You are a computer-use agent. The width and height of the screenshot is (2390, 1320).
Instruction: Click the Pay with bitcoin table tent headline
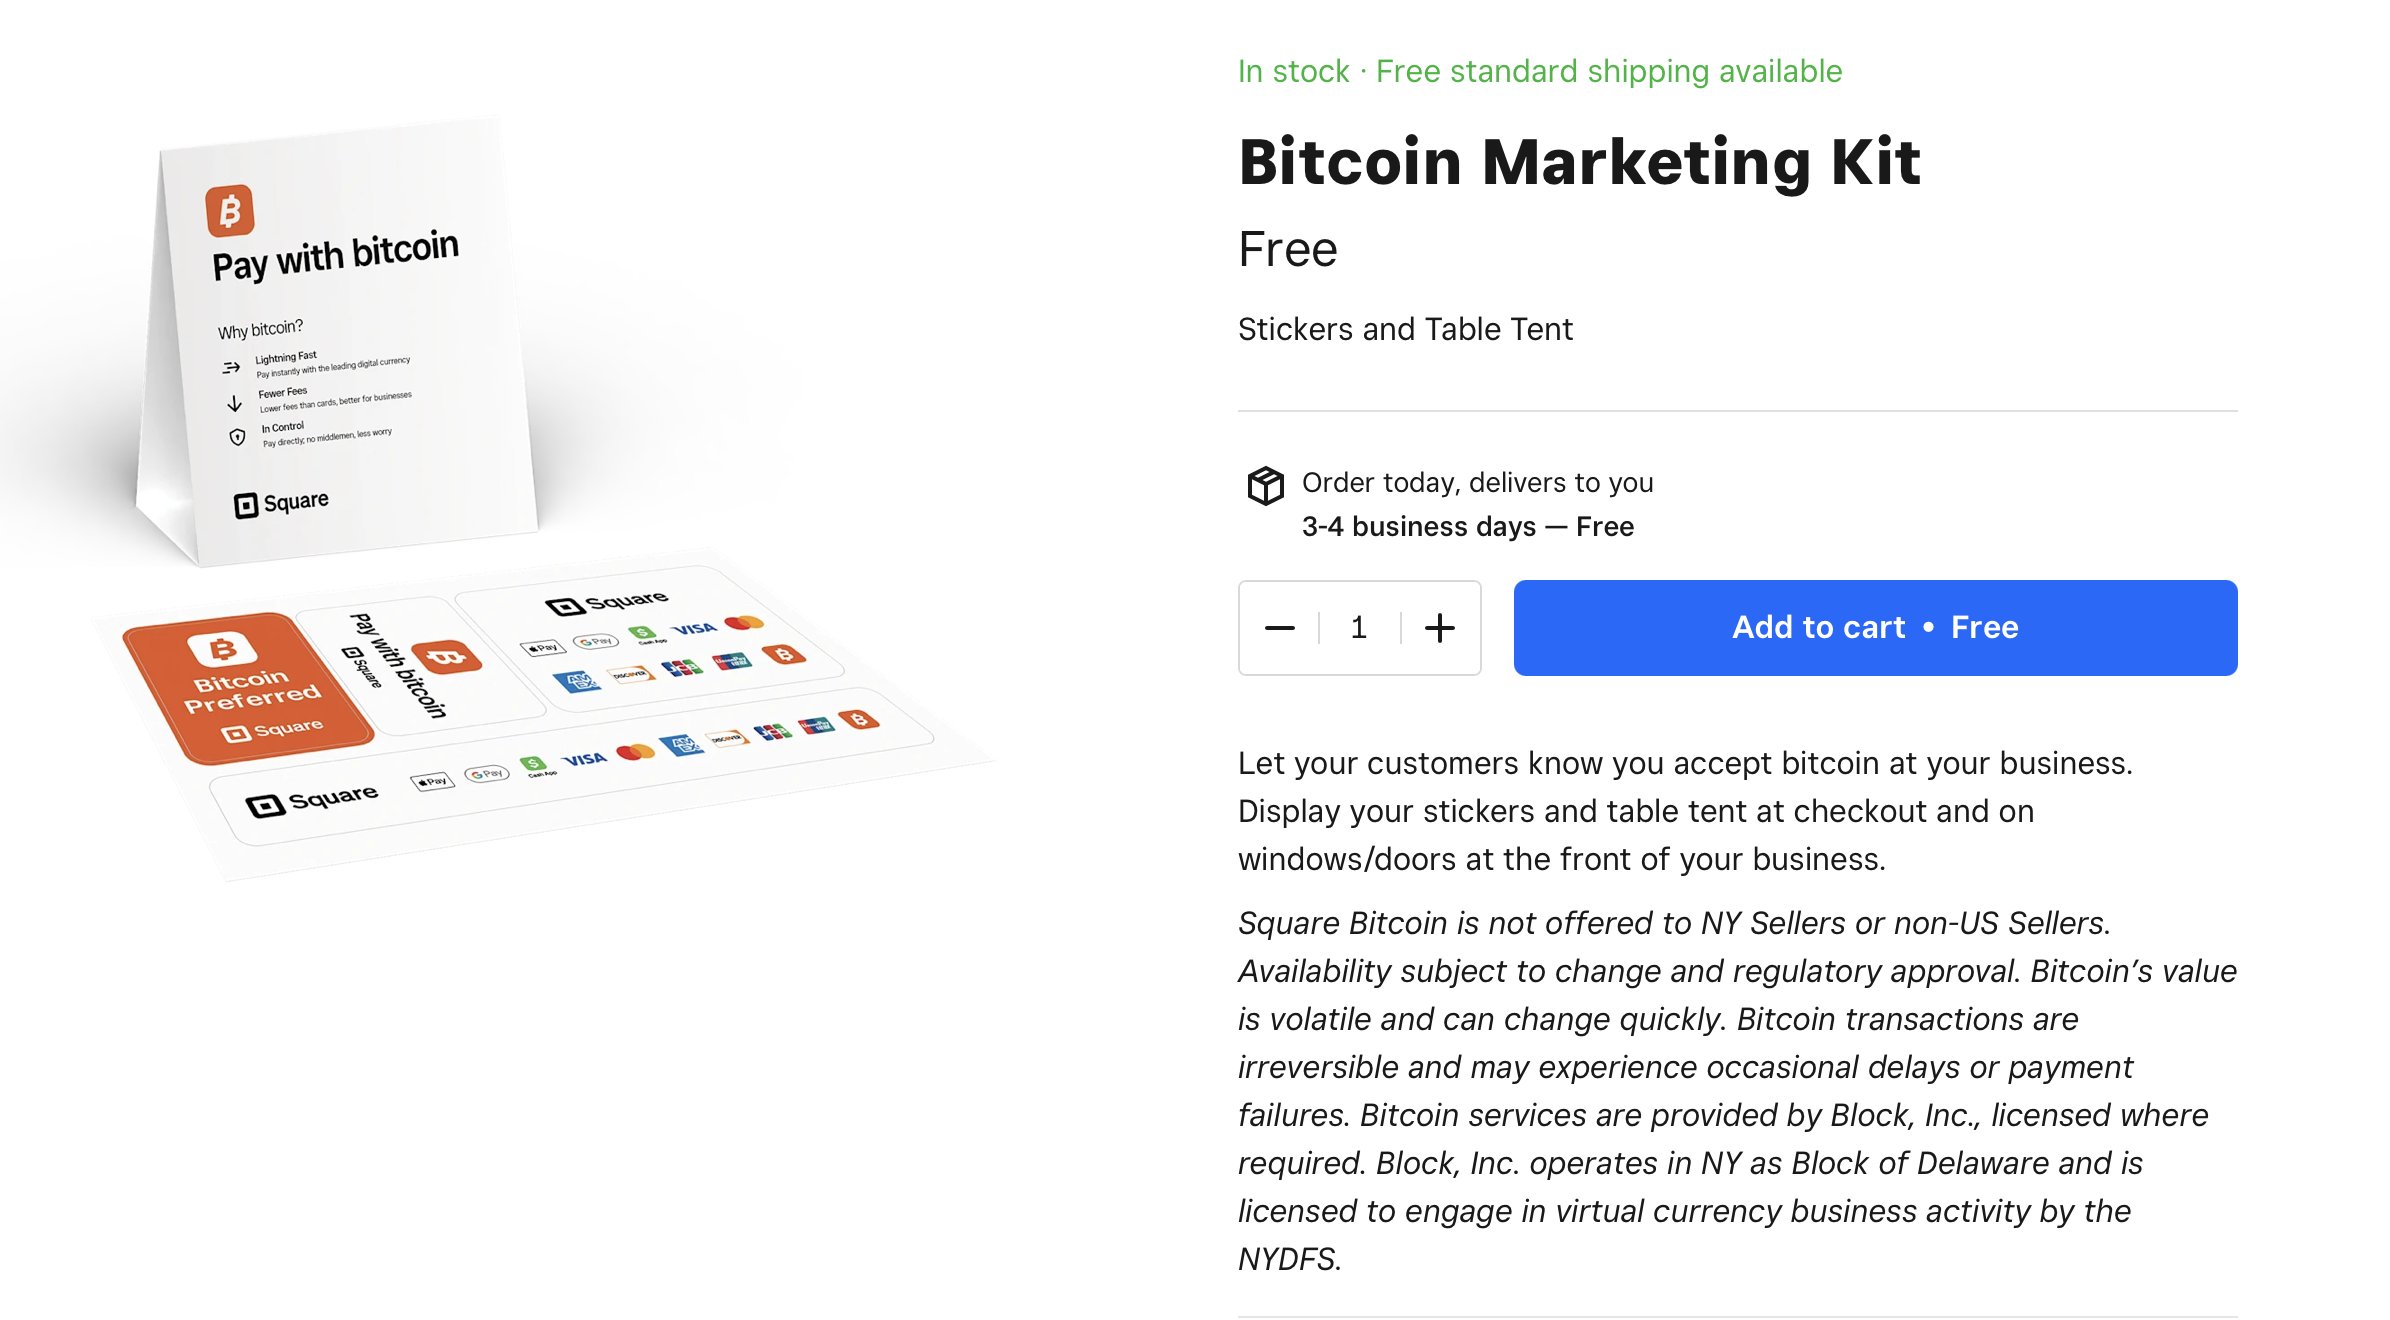tap(335, 256)
